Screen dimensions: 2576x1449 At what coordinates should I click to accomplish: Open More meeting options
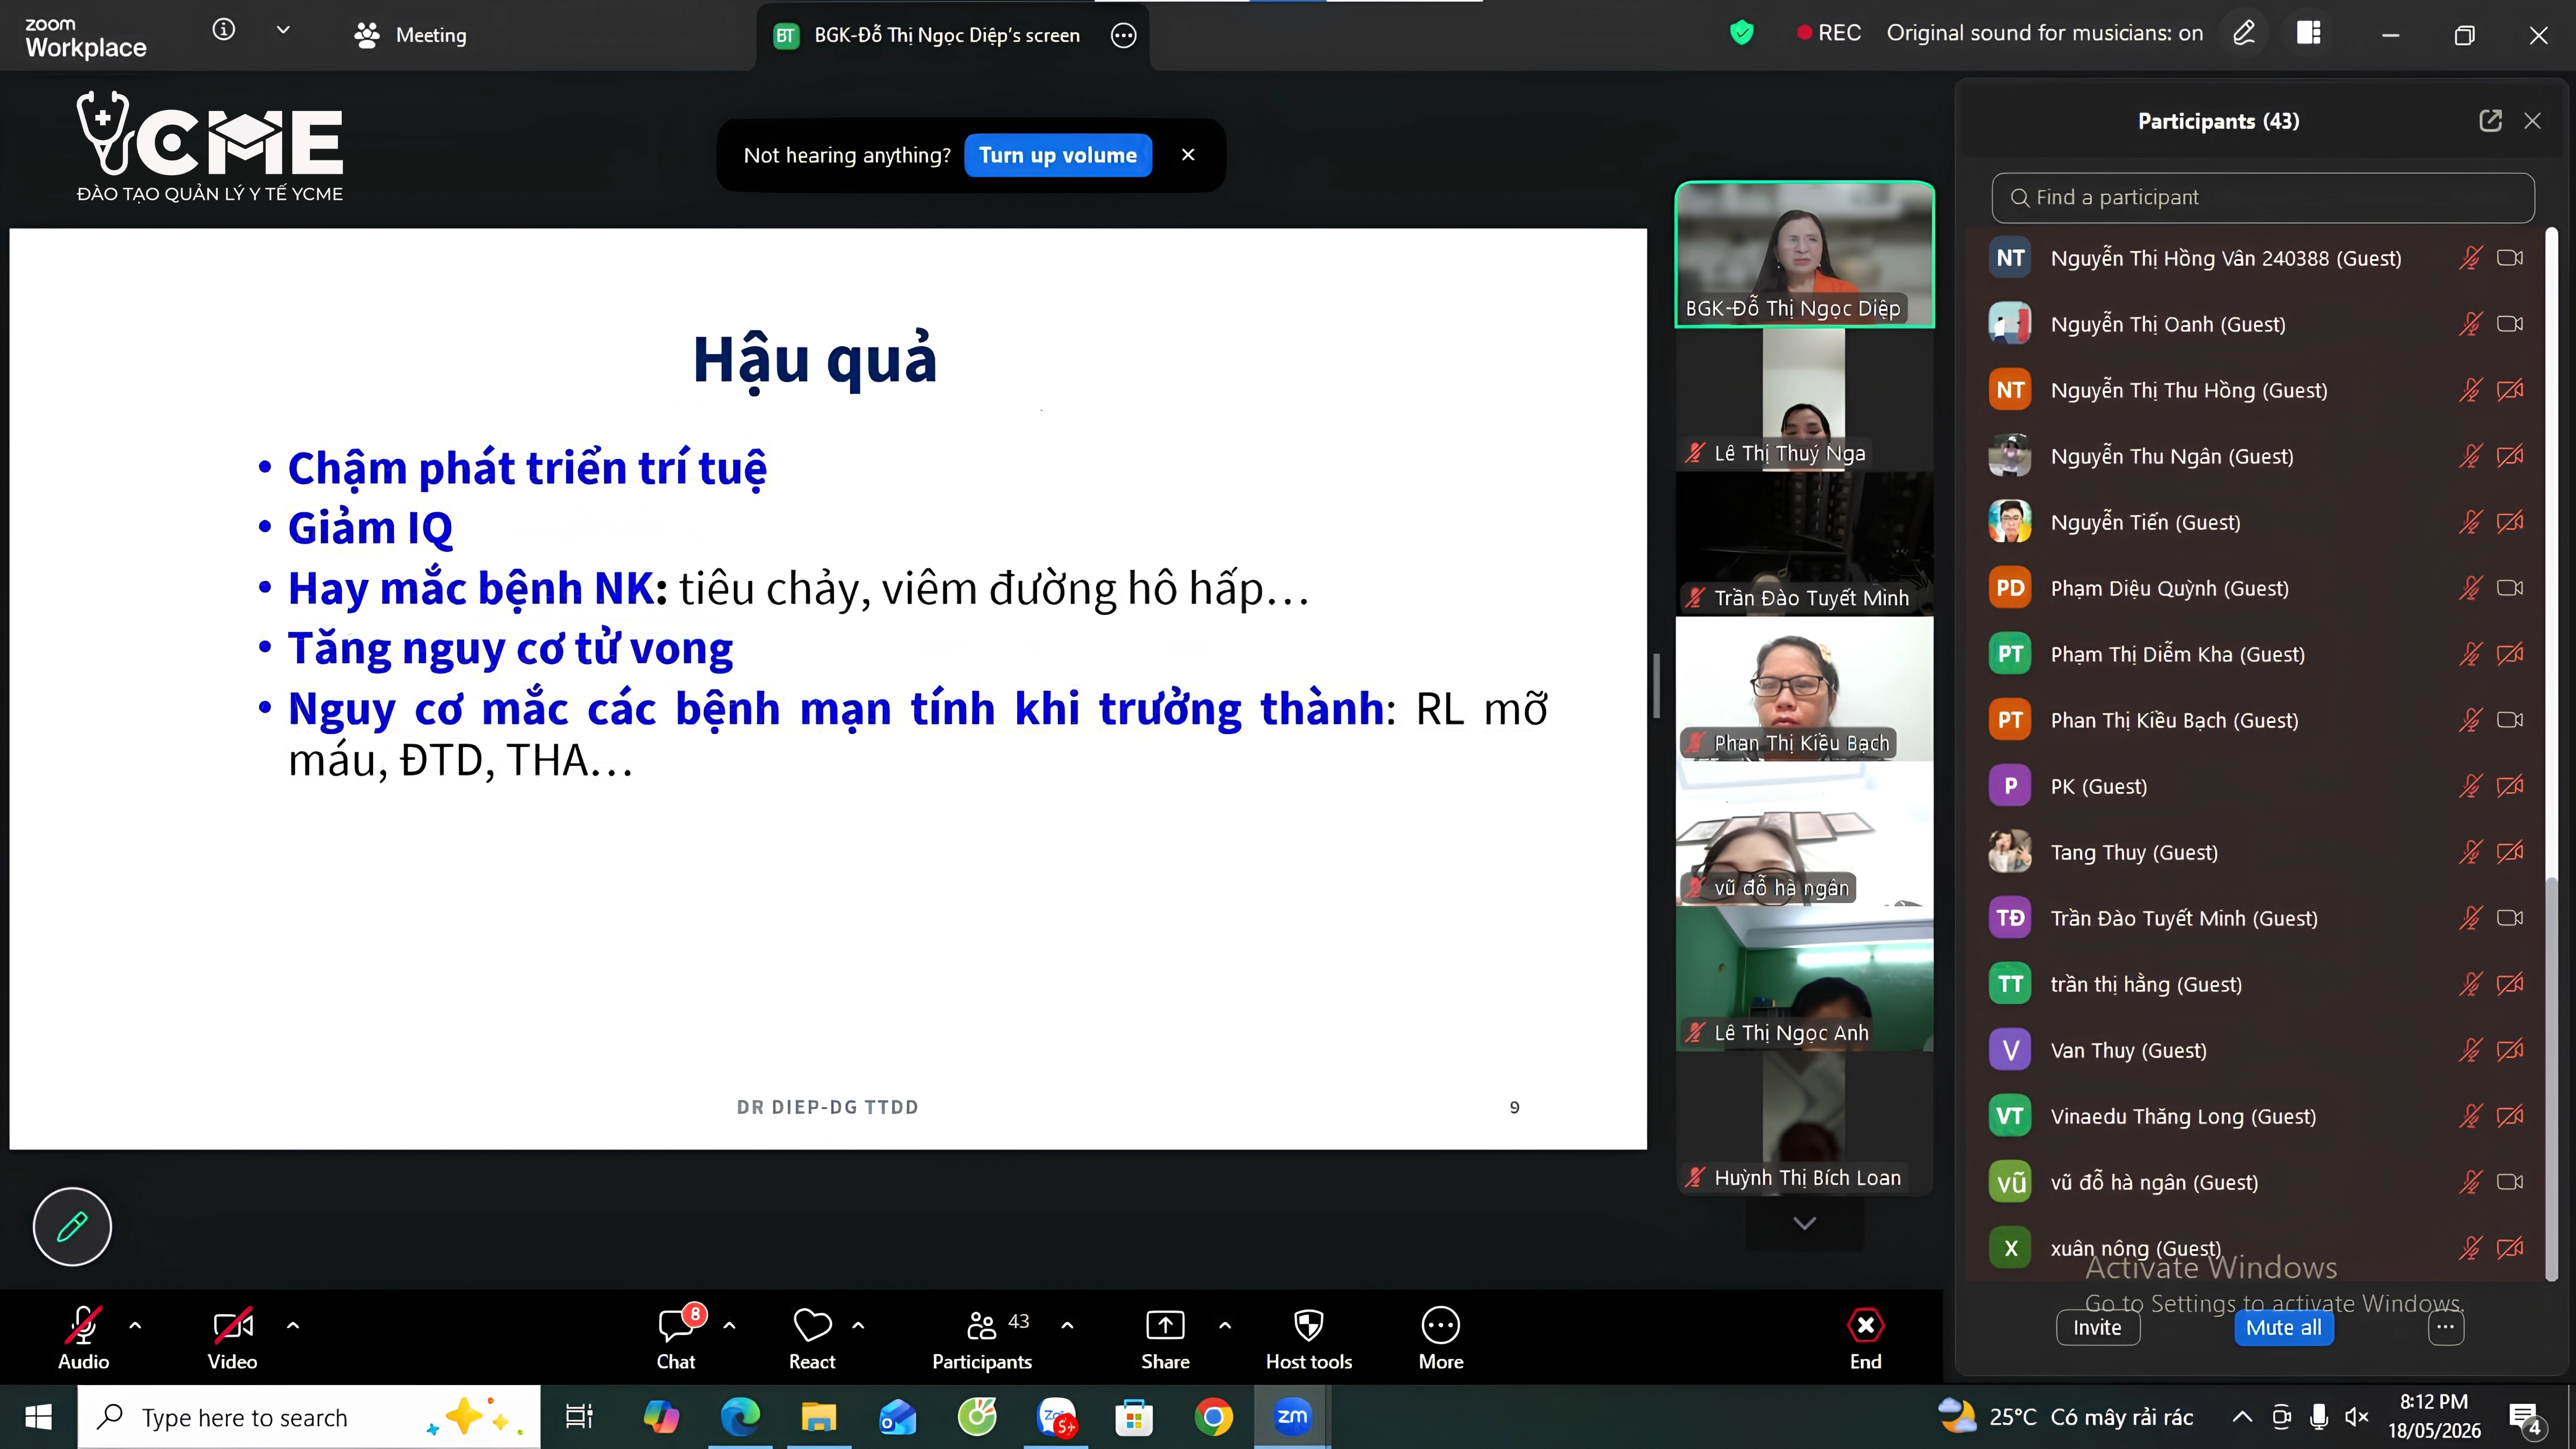[x=1440, y=1338]
